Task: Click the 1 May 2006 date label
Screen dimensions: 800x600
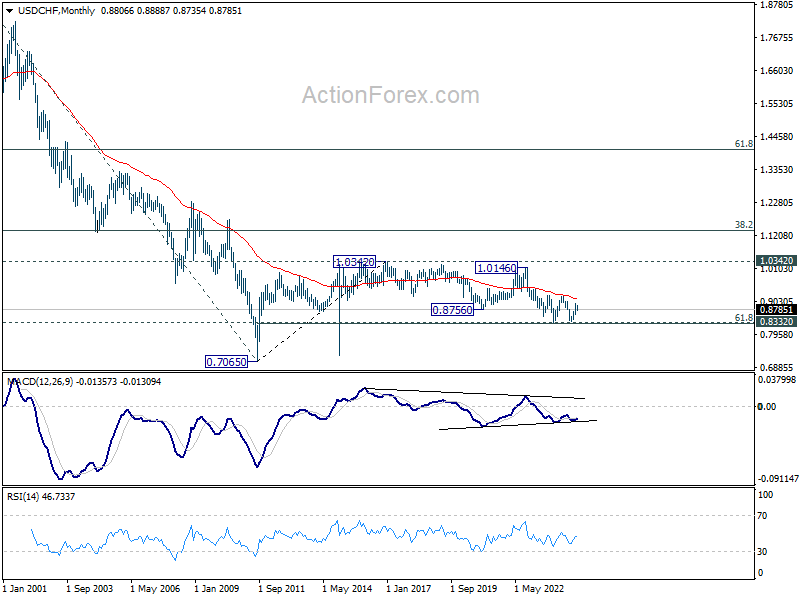Action: pos(155,588)
